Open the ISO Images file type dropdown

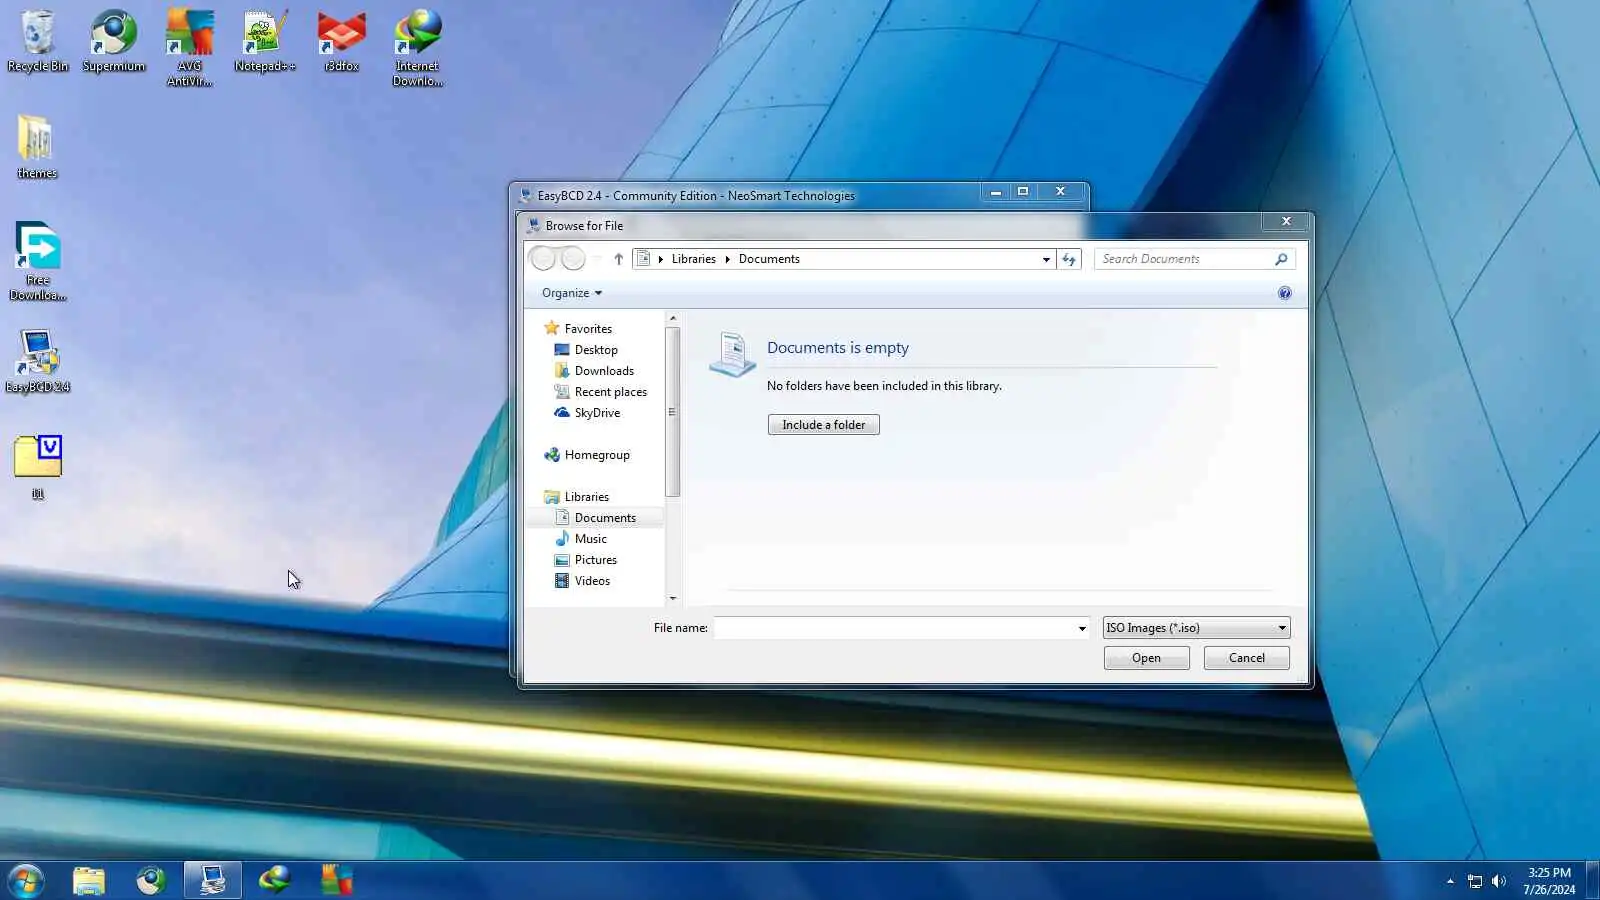pos(1196,628)
